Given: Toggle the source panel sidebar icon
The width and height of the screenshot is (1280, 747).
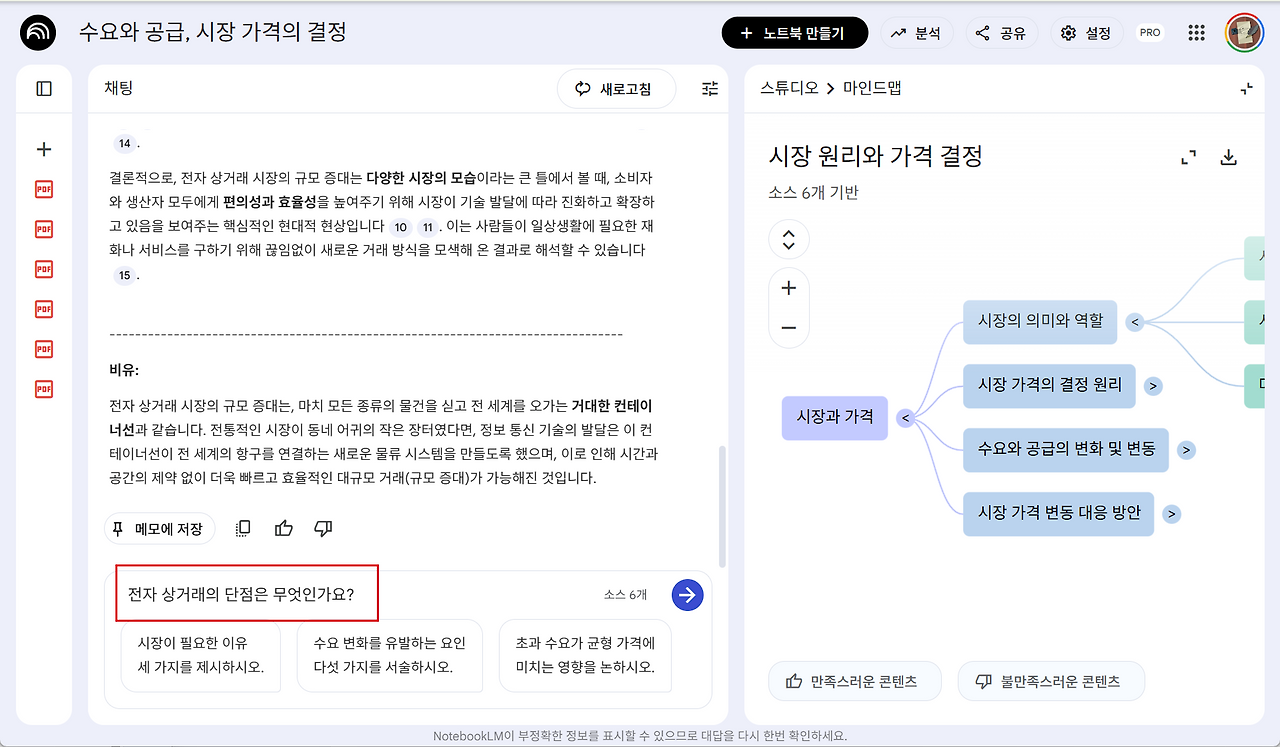Looking at the screenshot, I should point(44,89).
